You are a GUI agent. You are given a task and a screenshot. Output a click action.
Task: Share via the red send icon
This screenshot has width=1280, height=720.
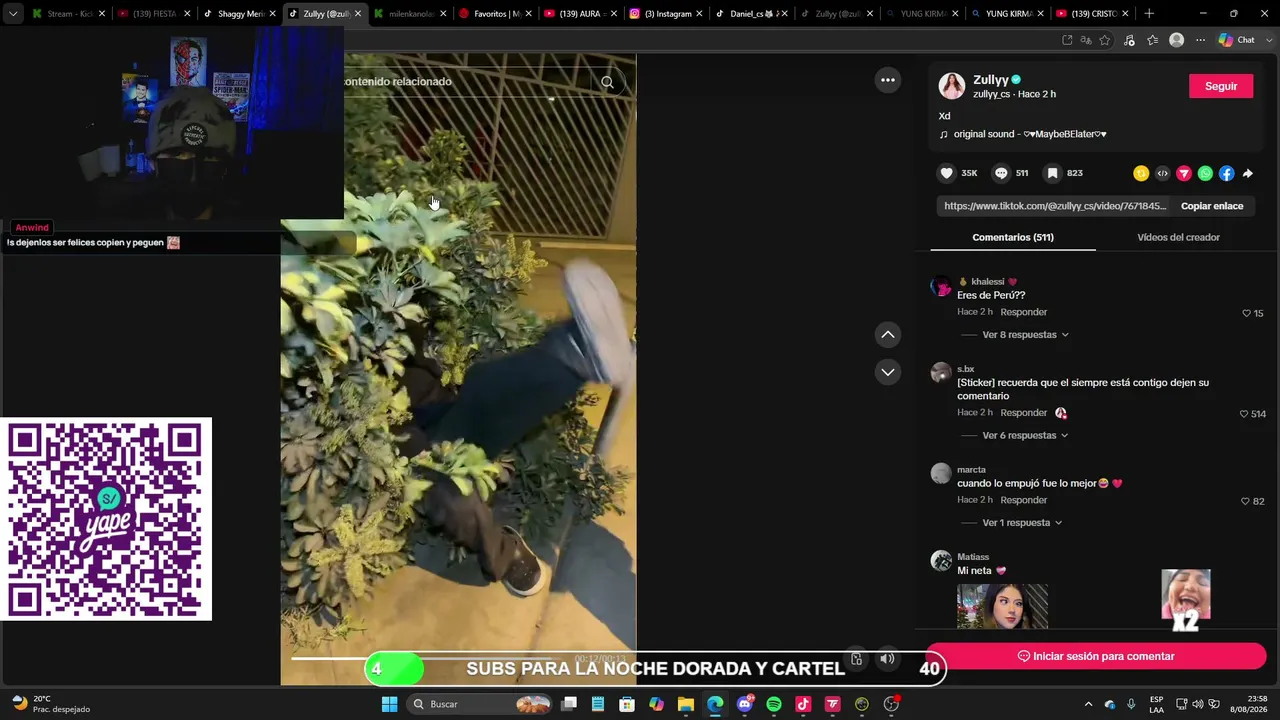coord(1184,173)
